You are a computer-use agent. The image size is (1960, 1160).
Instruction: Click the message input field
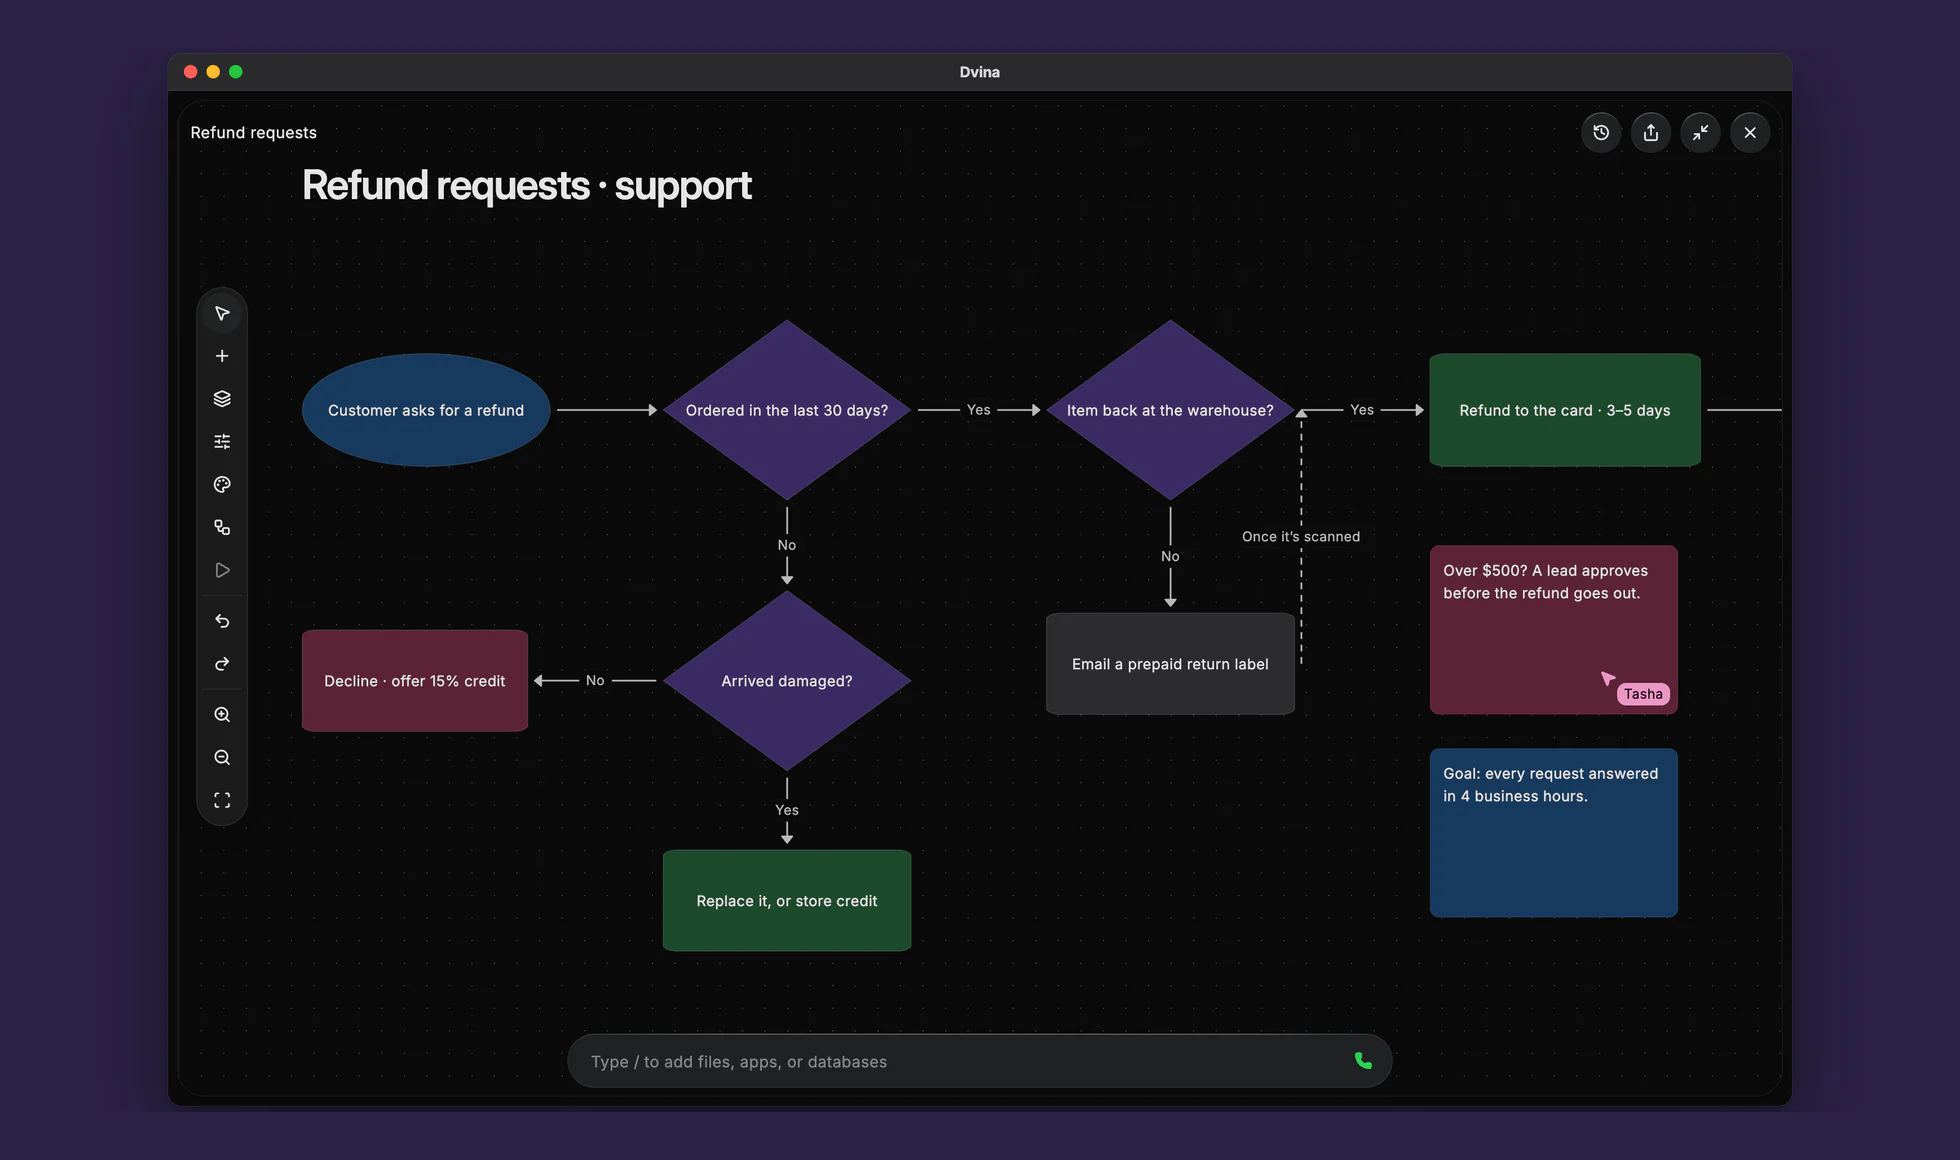979,1061
